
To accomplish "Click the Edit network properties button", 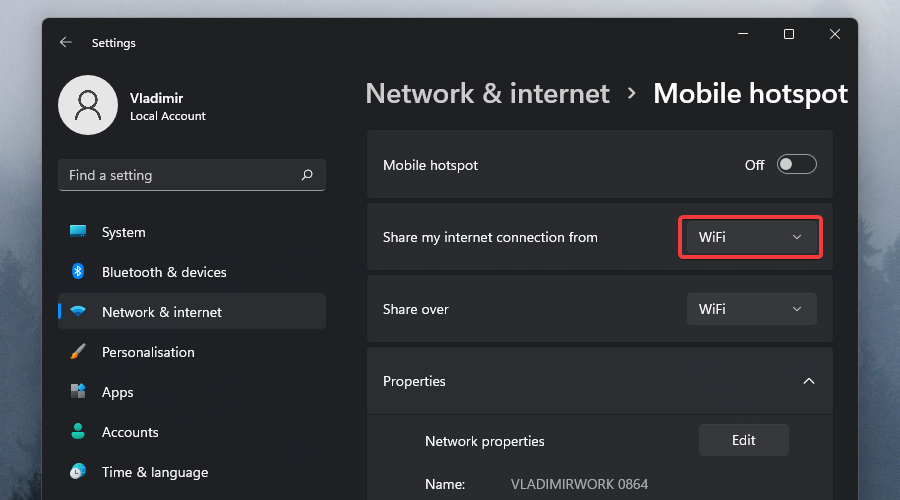I will click(743, 440).
